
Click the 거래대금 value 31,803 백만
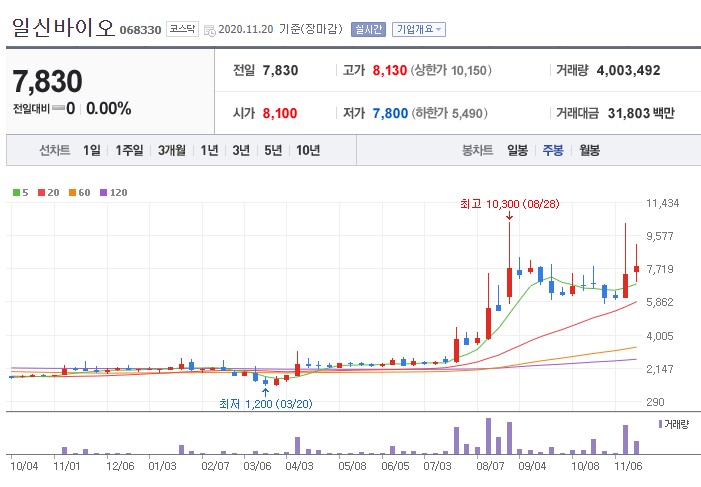click(641, 113)
